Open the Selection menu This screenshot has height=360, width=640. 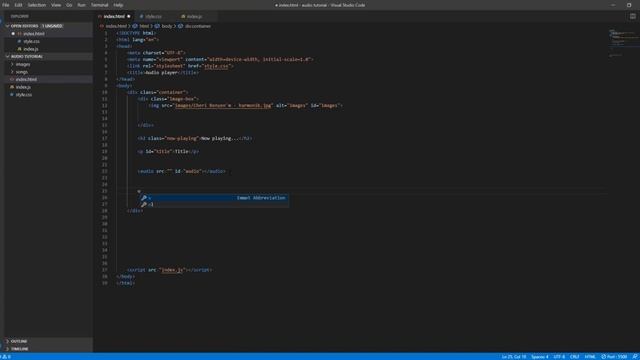point(37,5)
